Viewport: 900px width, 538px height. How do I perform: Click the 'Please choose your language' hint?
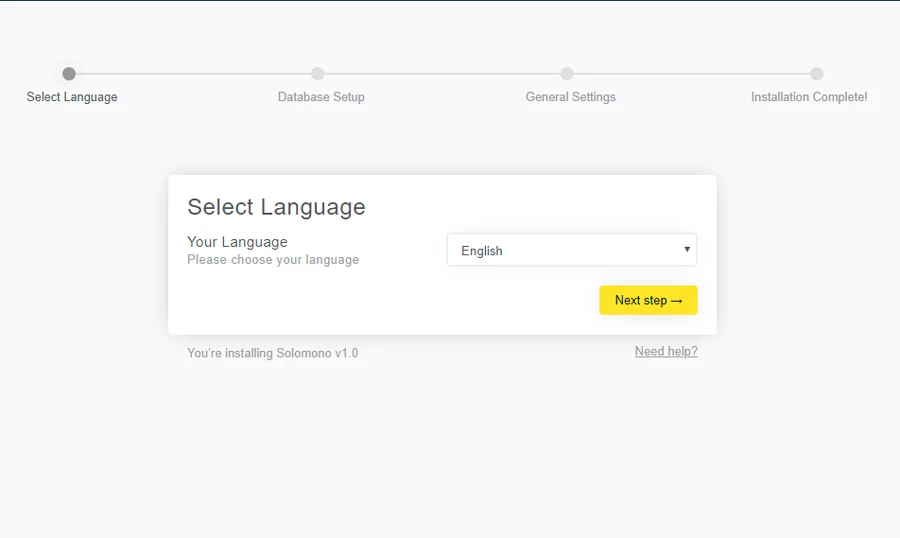tap(273, 260)
